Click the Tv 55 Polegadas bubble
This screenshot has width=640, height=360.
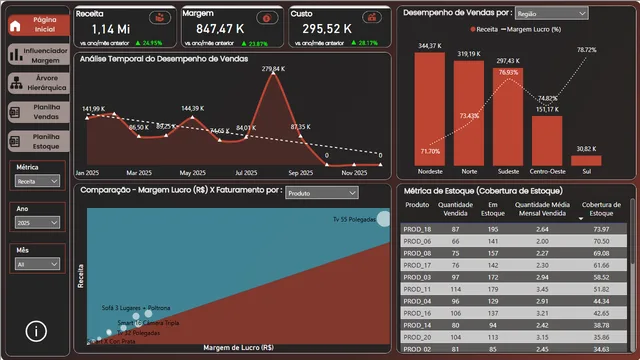pyautogui.click(x=384, y=219)
